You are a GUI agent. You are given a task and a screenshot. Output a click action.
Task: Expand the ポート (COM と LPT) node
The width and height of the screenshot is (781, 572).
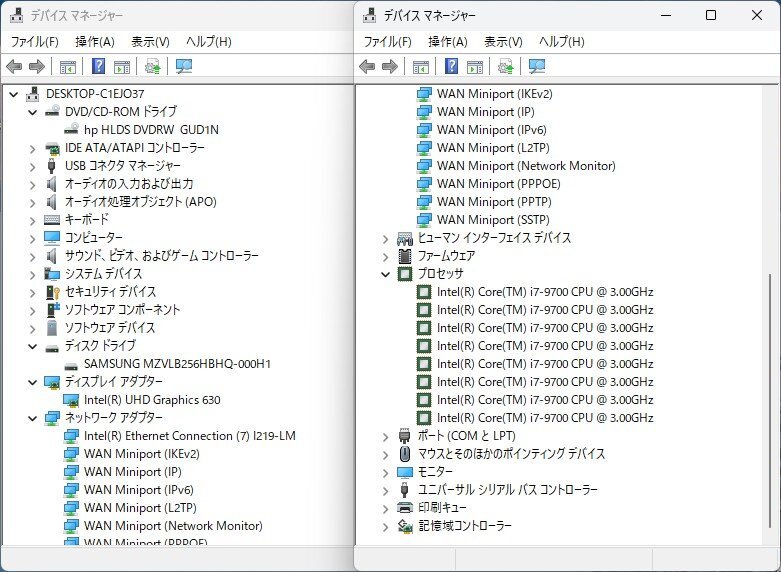coord(386,436)
